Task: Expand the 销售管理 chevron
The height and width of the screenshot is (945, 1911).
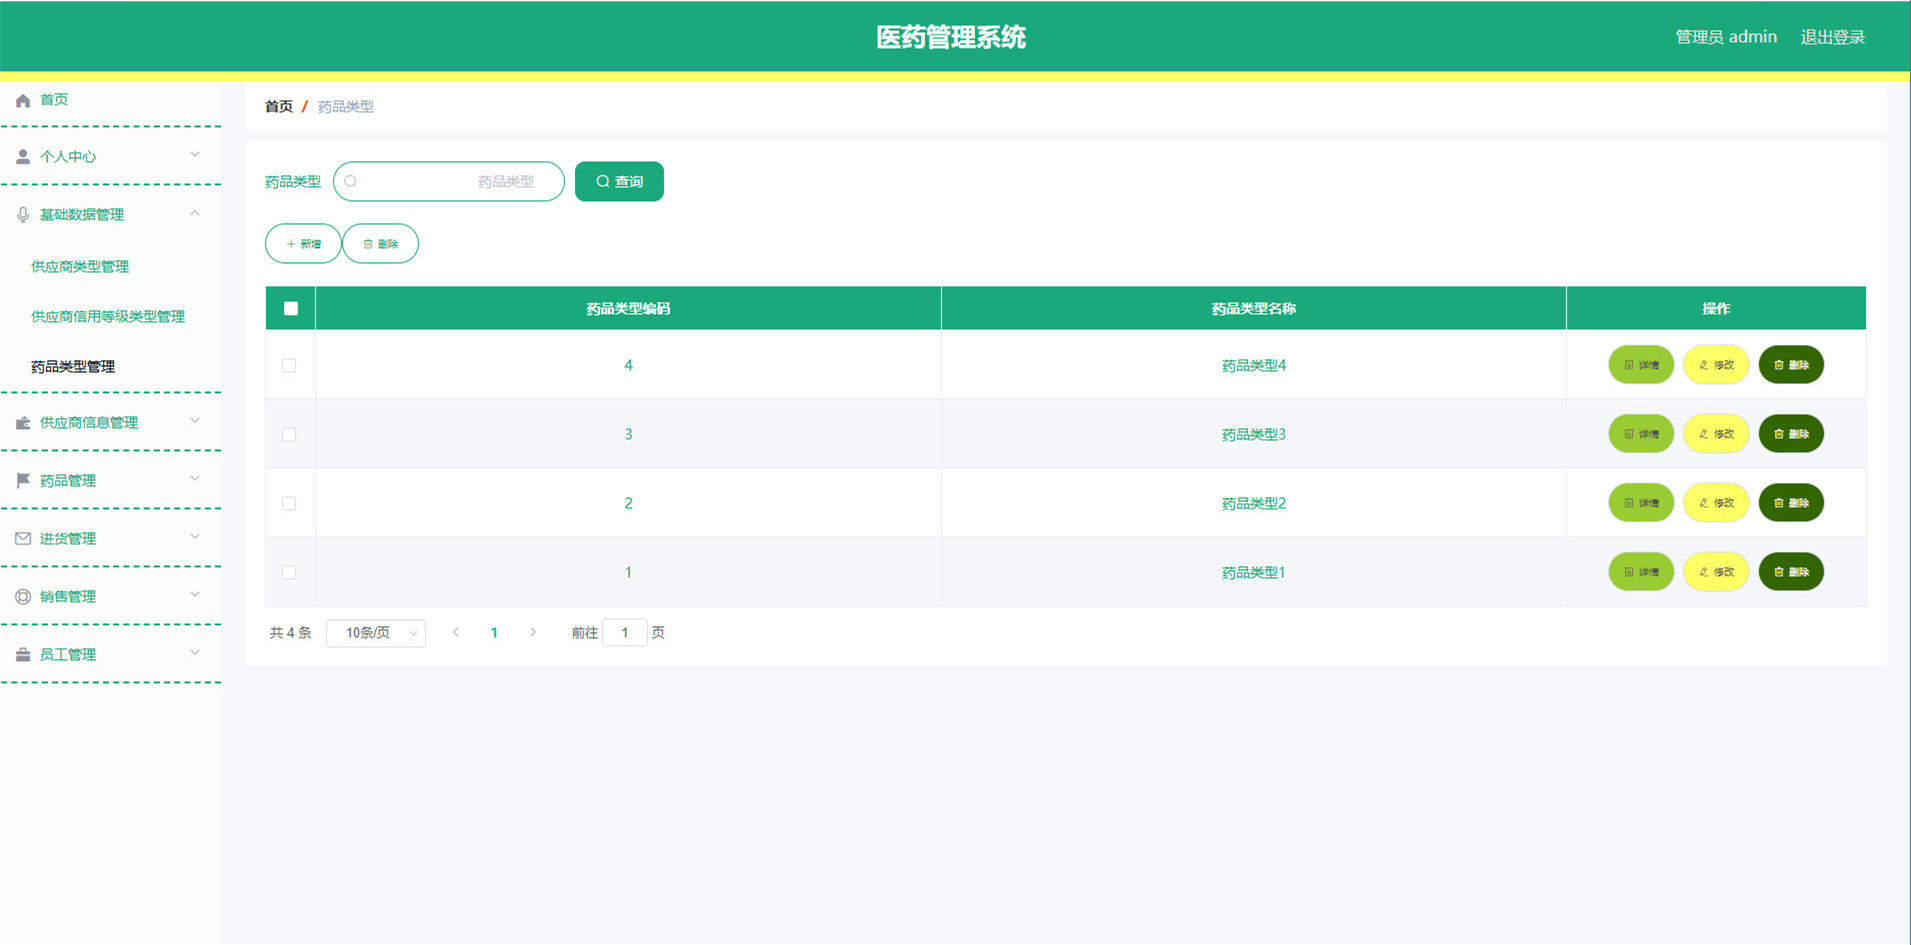Action: 195,595
